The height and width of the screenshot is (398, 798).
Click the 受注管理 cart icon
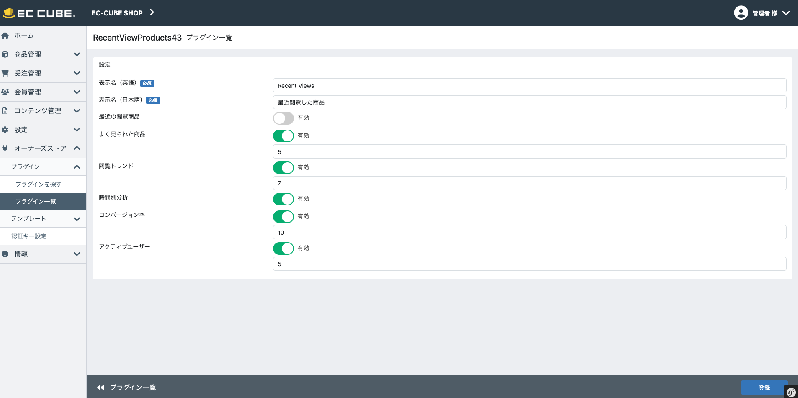(x=5, y=73)
